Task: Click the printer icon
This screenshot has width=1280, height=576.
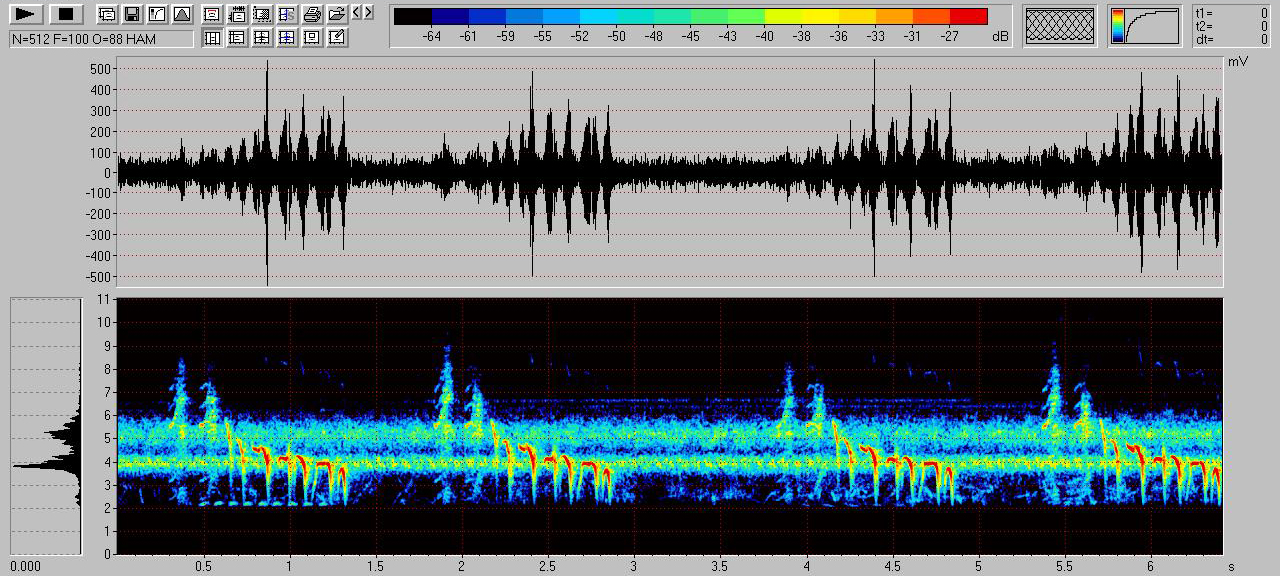Action: [312, 14]
